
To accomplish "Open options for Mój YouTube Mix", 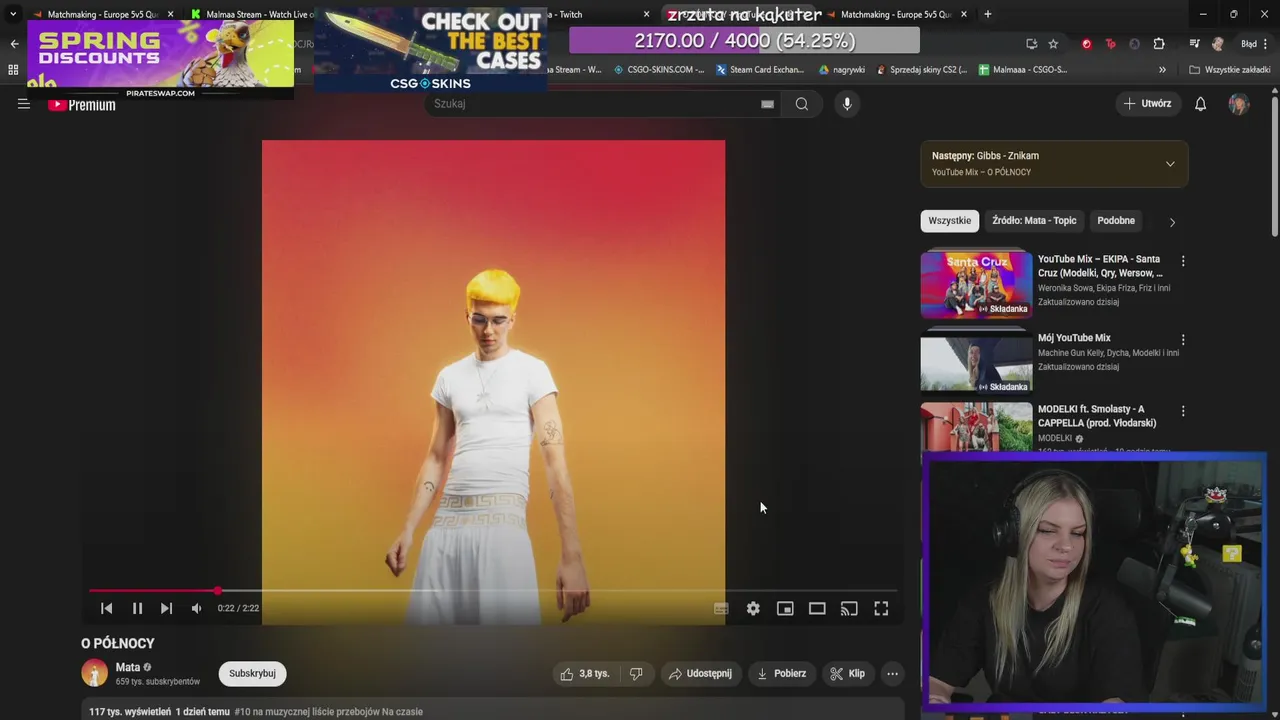I will tap(1183, 340).
